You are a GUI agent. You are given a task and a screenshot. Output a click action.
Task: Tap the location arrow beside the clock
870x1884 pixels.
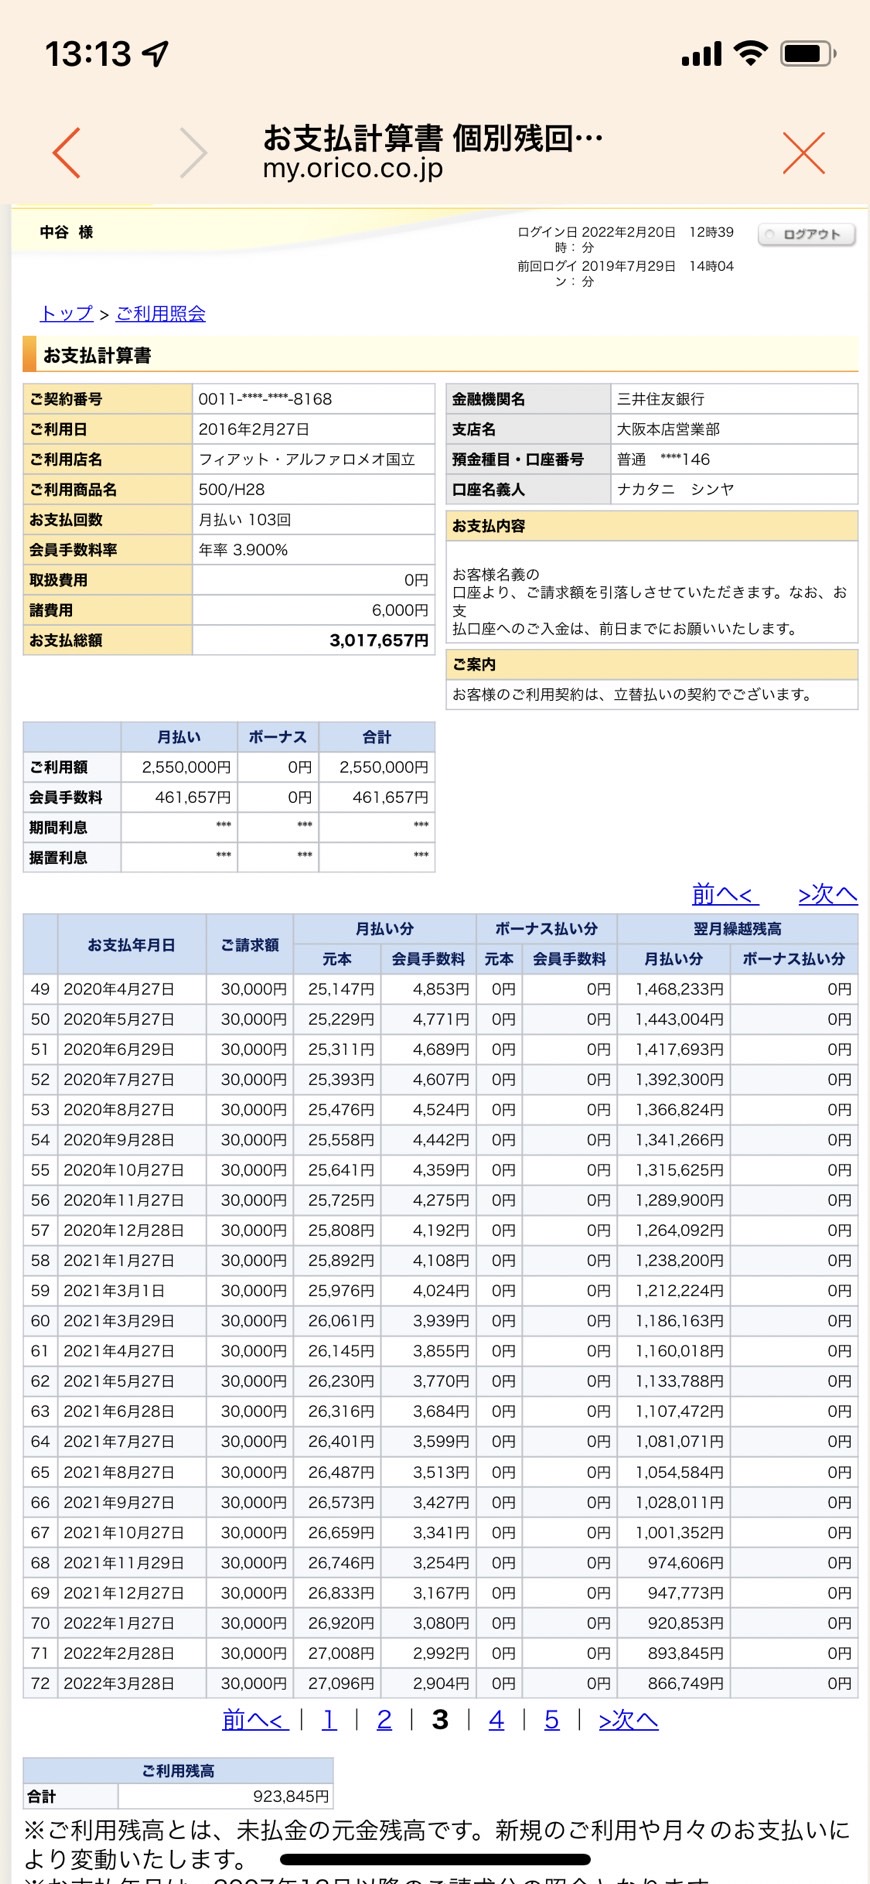click(155, 53)
